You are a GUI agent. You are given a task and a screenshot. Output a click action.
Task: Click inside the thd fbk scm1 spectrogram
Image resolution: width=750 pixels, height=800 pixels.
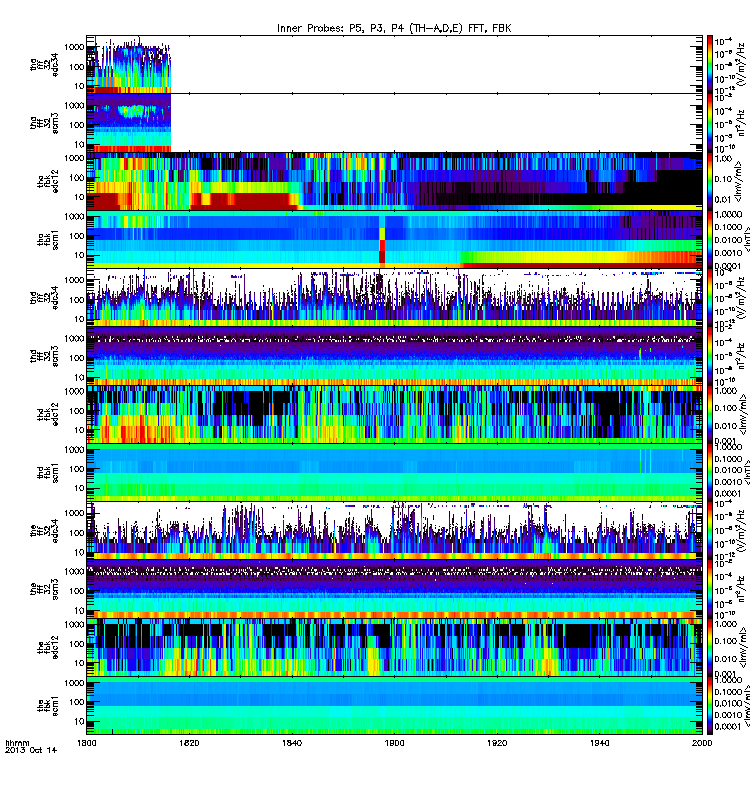coord(394,473)
